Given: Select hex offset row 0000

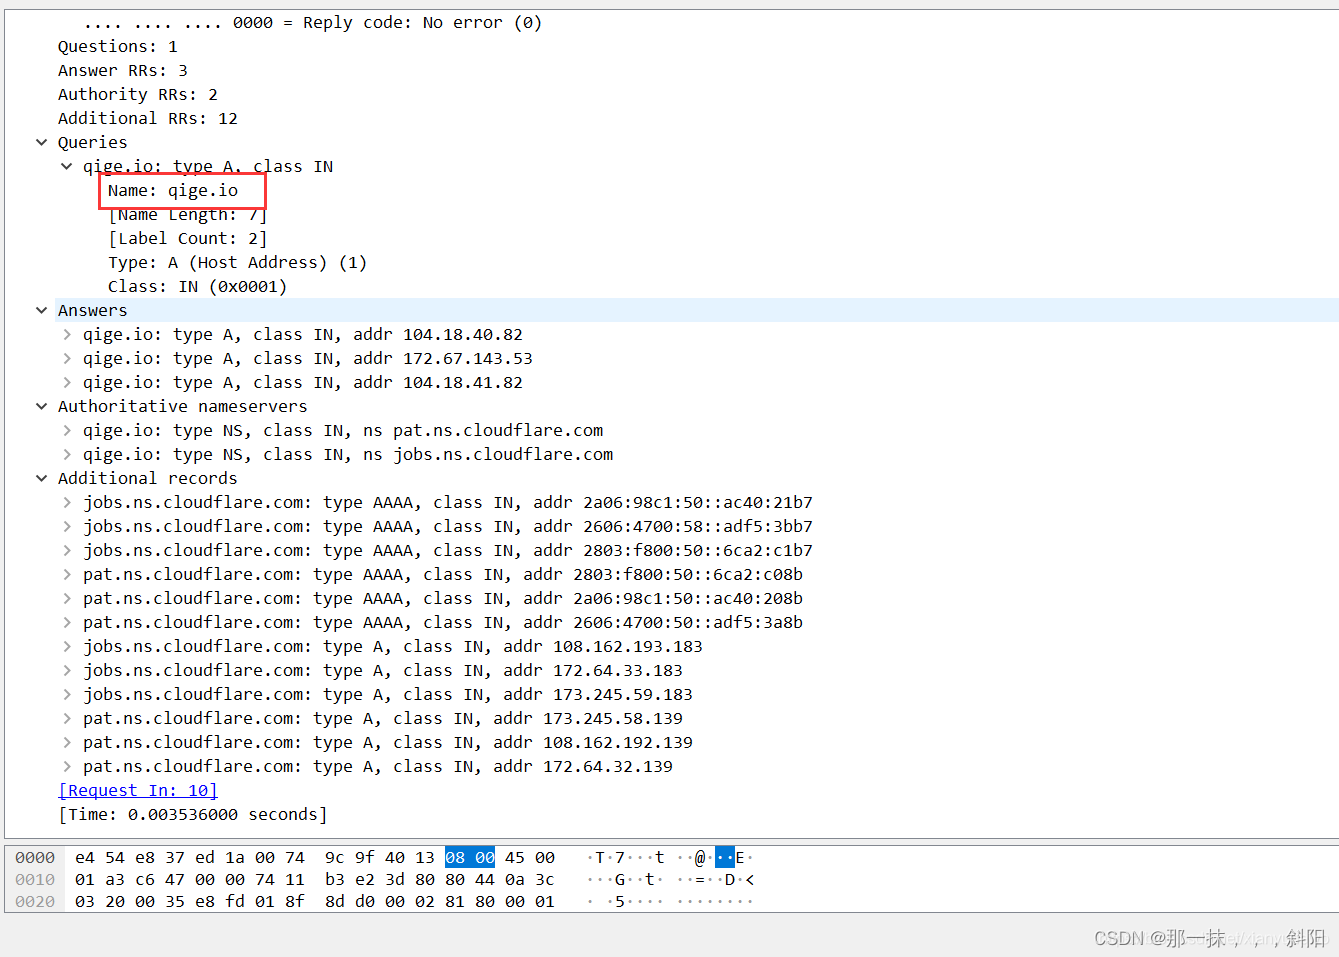Looking at the screenshot, I should [x=35, y=858].
